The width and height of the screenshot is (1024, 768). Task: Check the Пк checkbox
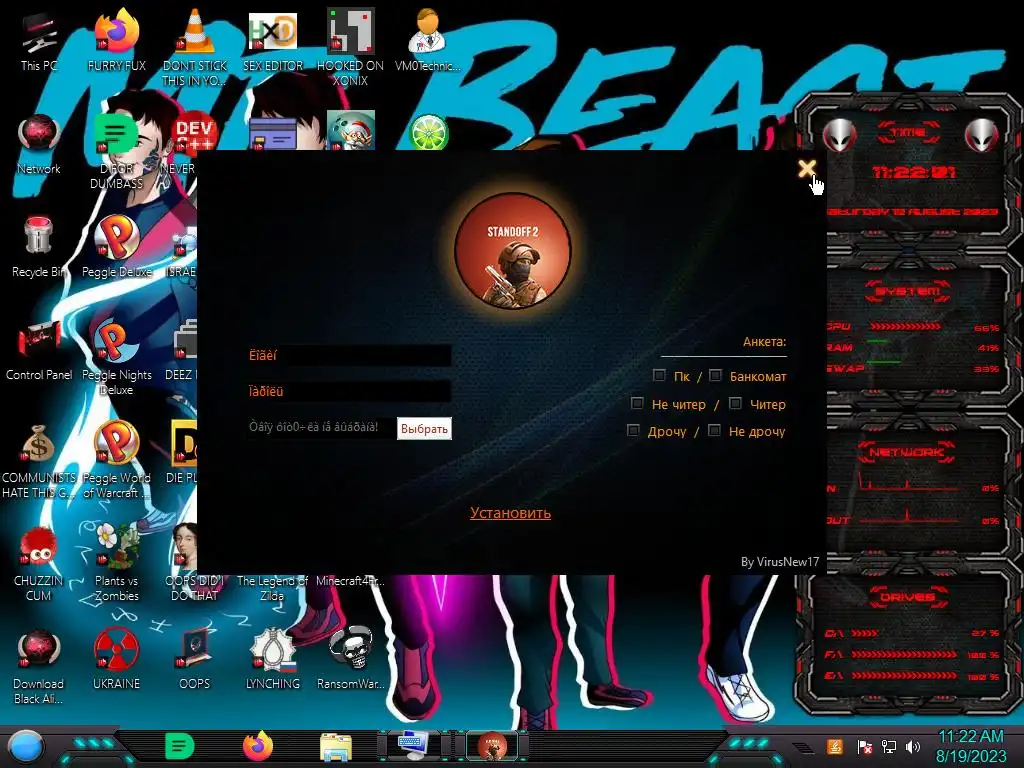(659, 375)
